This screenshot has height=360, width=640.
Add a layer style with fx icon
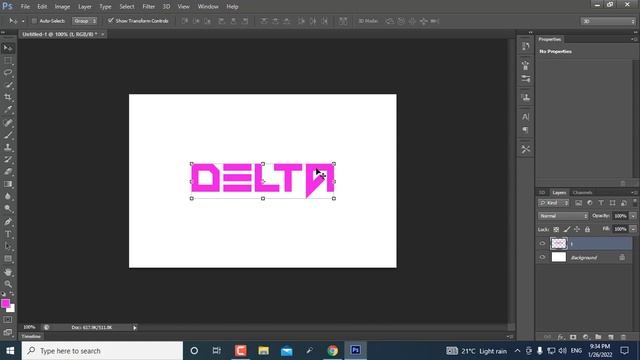coord(561,337)
